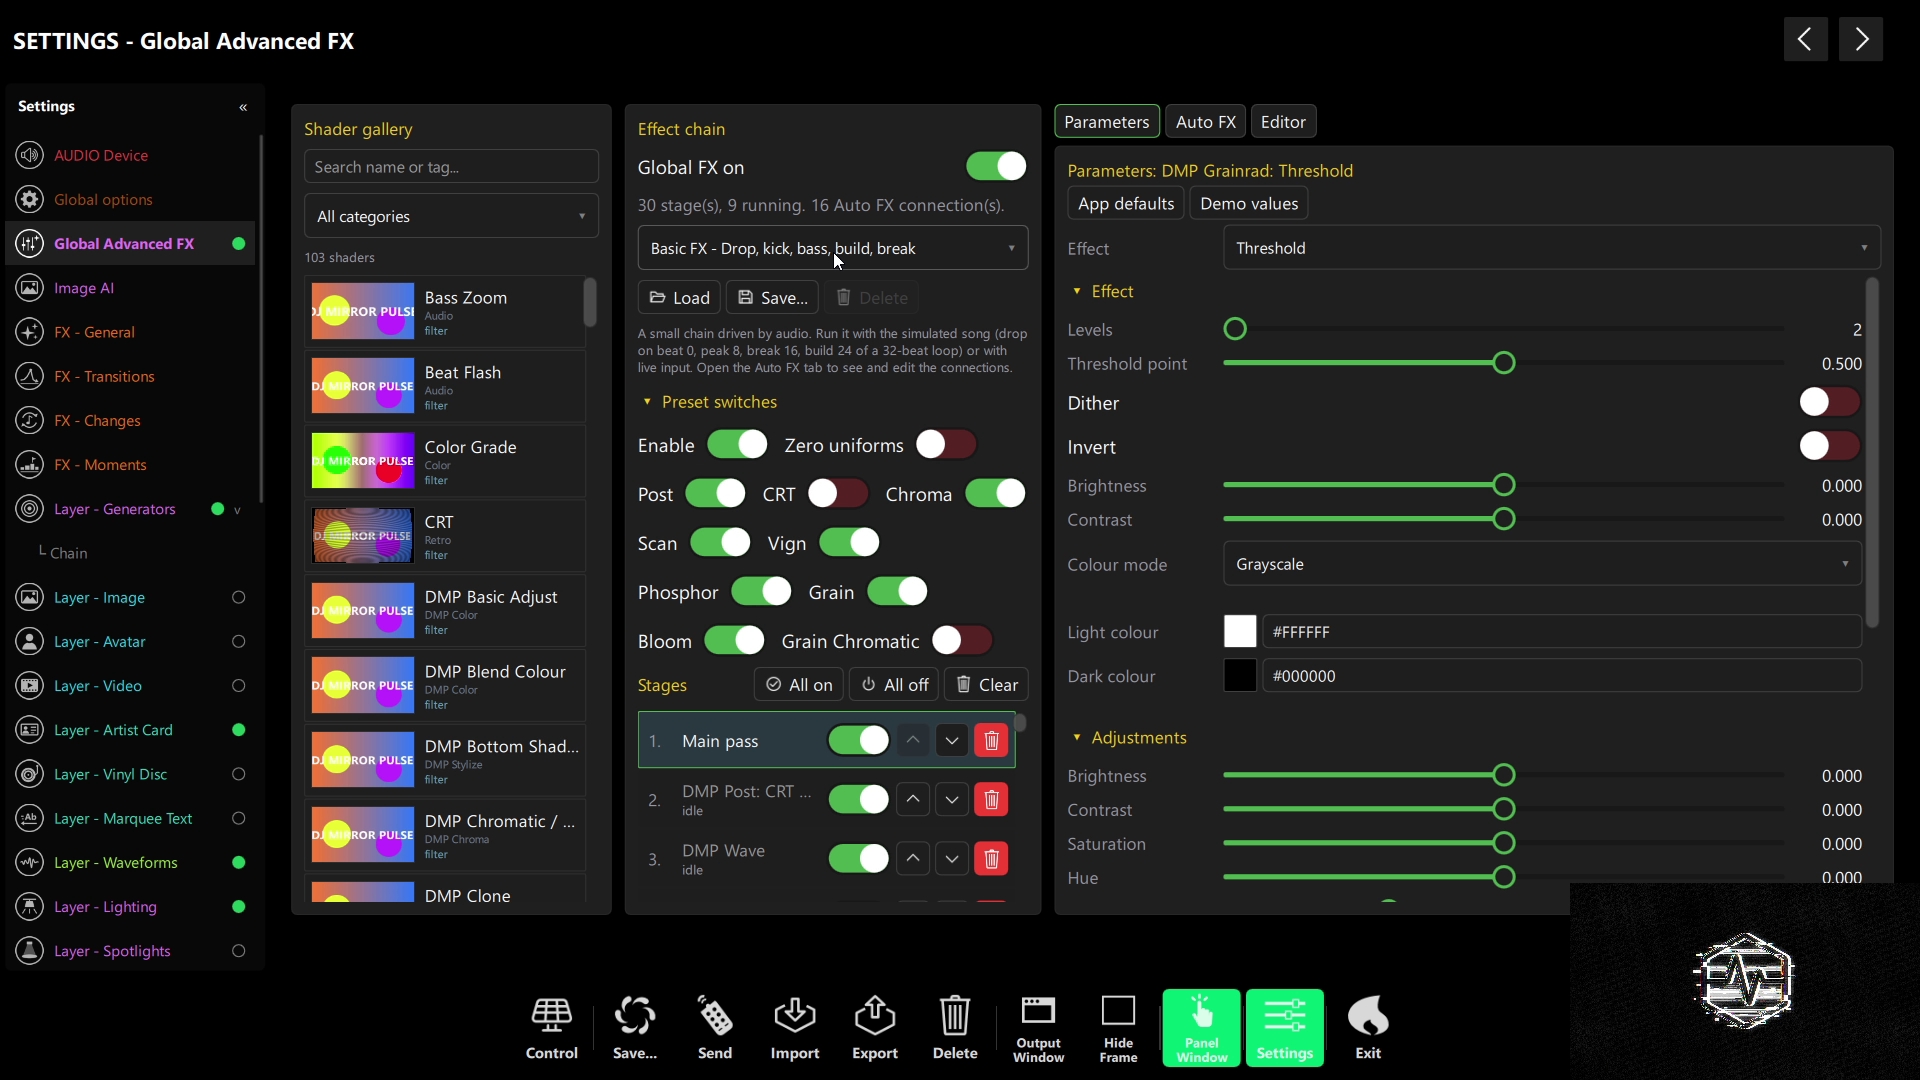Open the Basic FX preset dropdown

[x=832, y=248]
